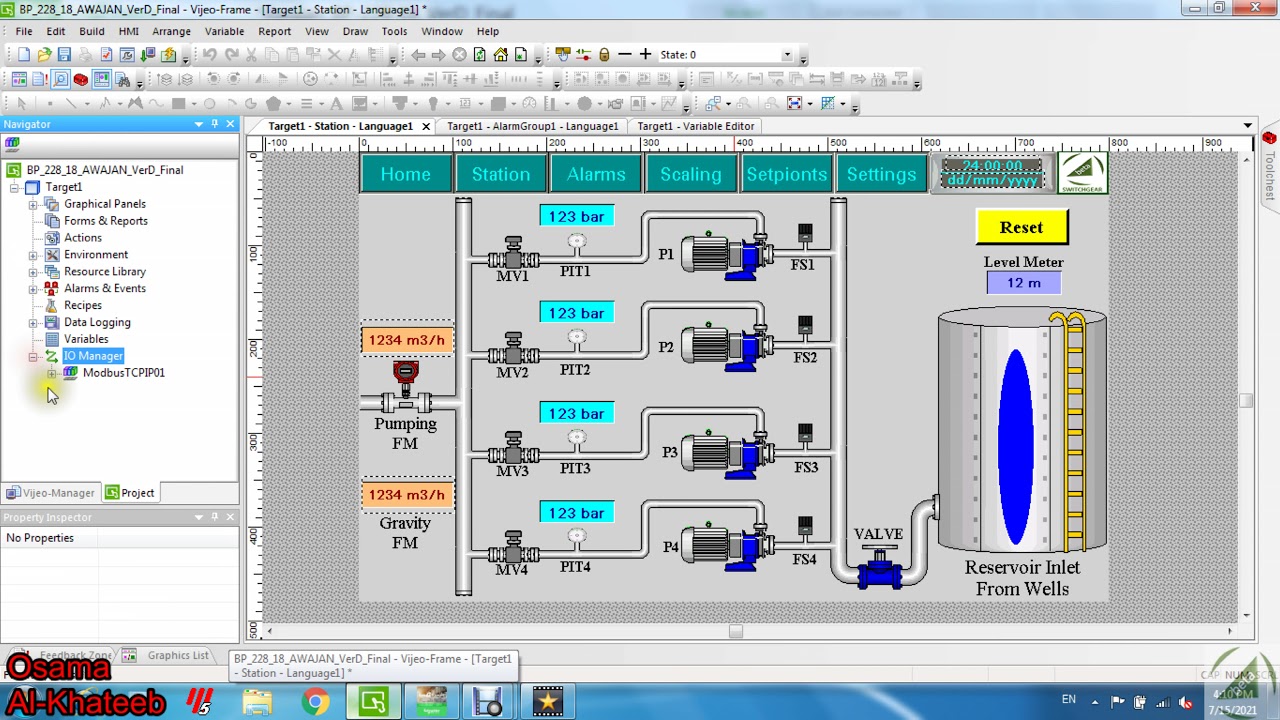The width and height of the screenshot is (1280, 720).
Task: Click the refresh page icon
Action: pyautogui.click(x=480, y=55)
